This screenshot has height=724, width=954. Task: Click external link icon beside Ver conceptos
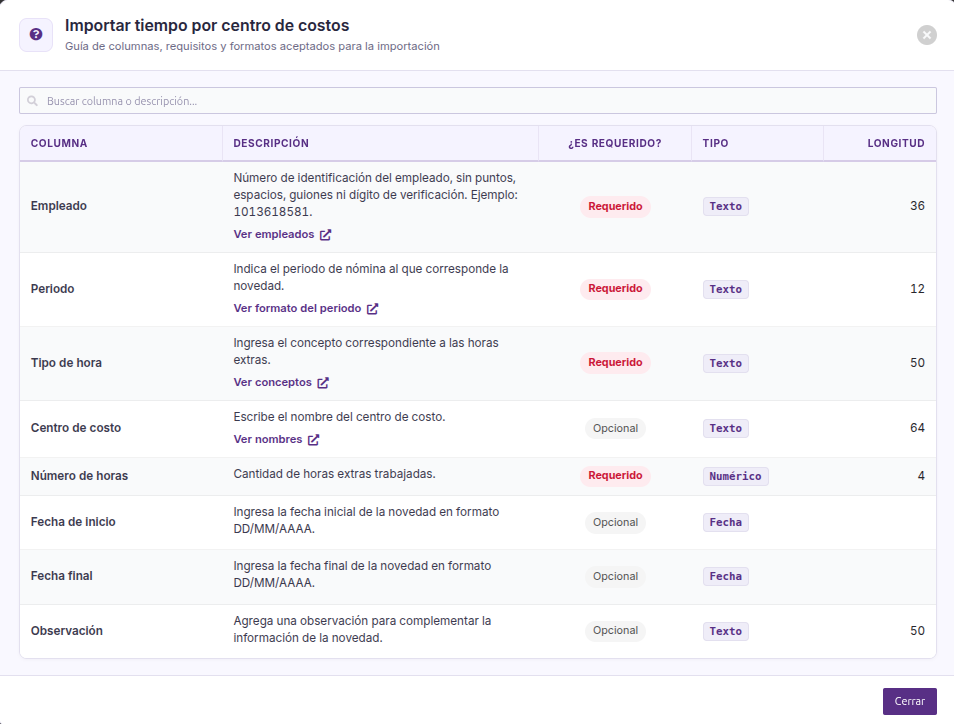tap(323, 383)
